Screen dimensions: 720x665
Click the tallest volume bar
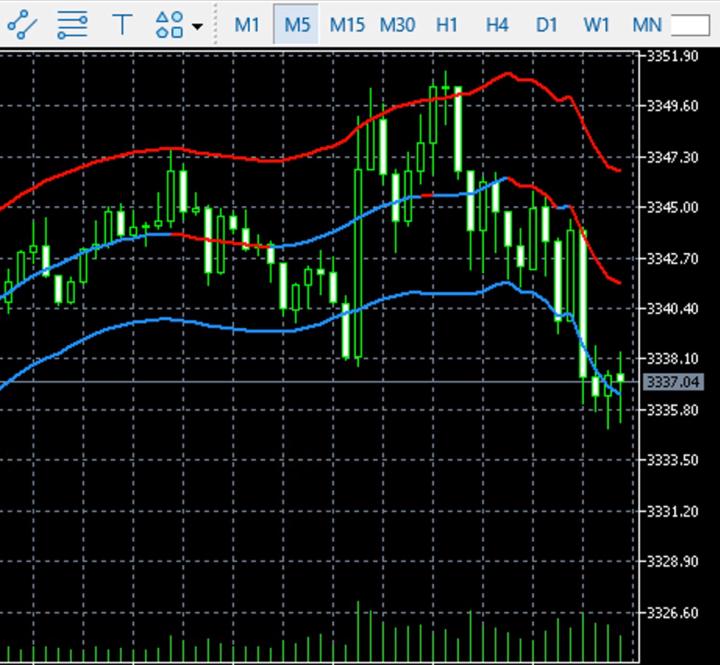[x=358, y=631]
